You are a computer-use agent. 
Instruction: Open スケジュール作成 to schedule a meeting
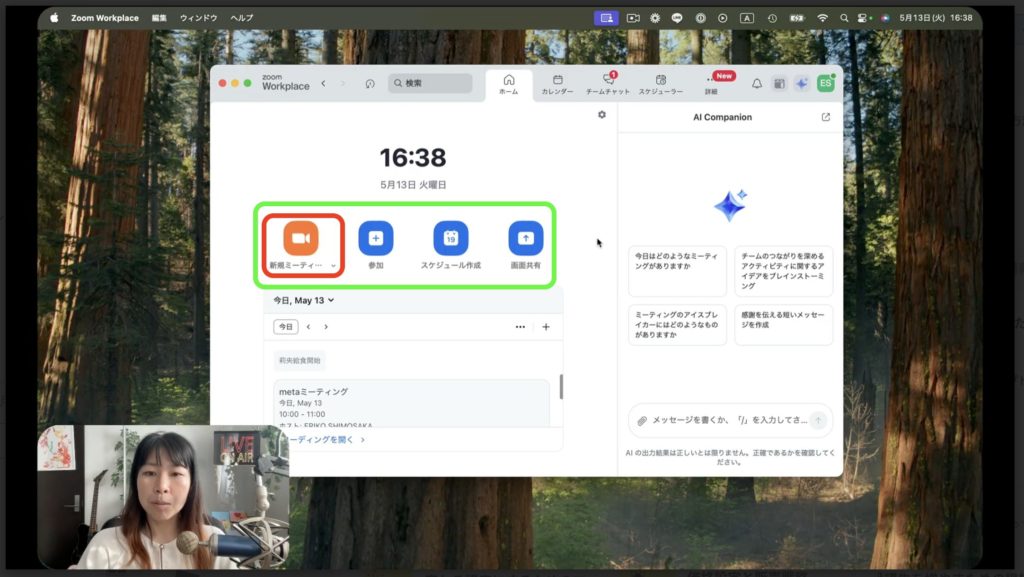tap(450, 238)
